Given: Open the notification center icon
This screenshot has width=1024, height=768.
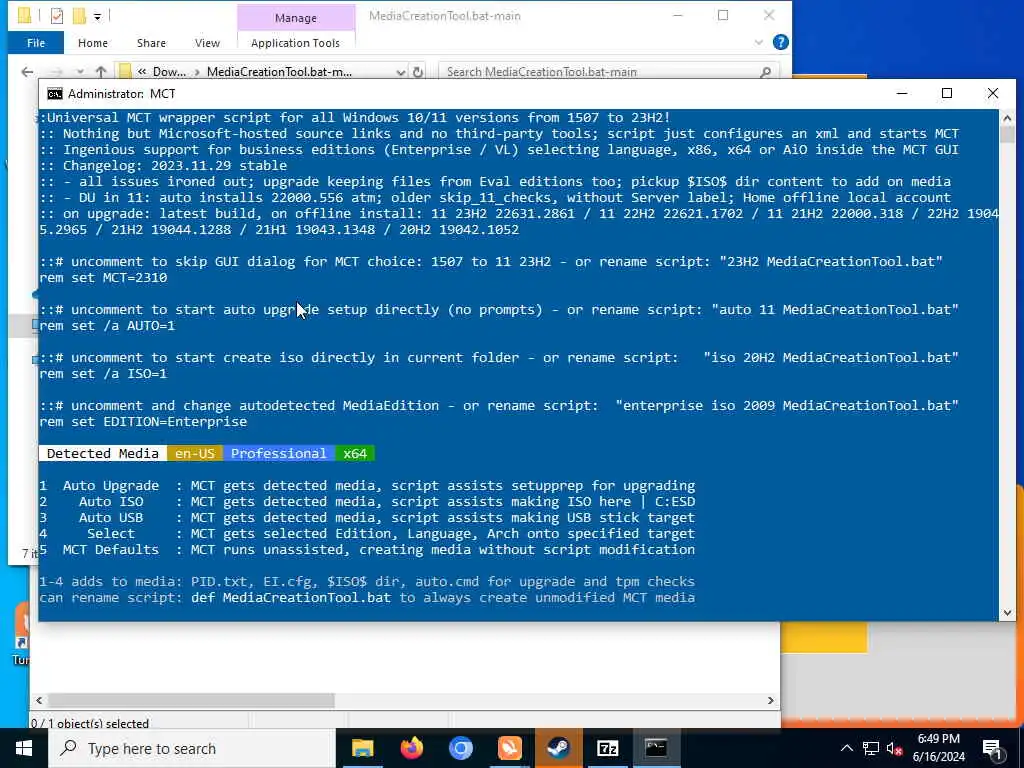Looking at the screenshot, I should click(993, 748).
